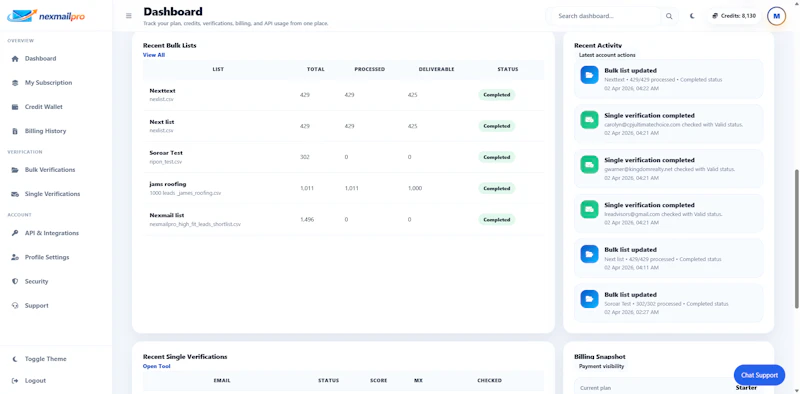This screenshot has height=394, width=800.
Task: Select the Next list row name
Action: tap(162, 122)
